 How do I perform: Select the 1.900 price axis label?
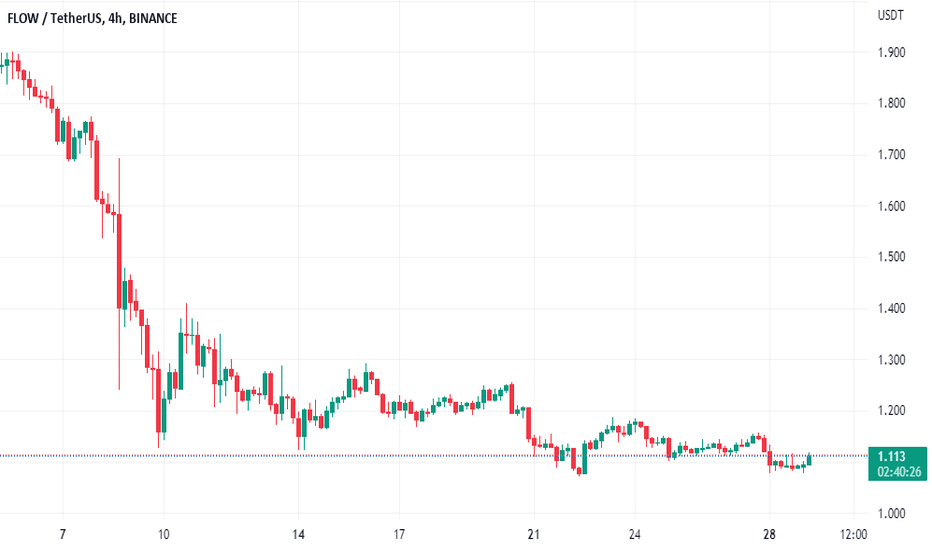[x=892, y=52]
